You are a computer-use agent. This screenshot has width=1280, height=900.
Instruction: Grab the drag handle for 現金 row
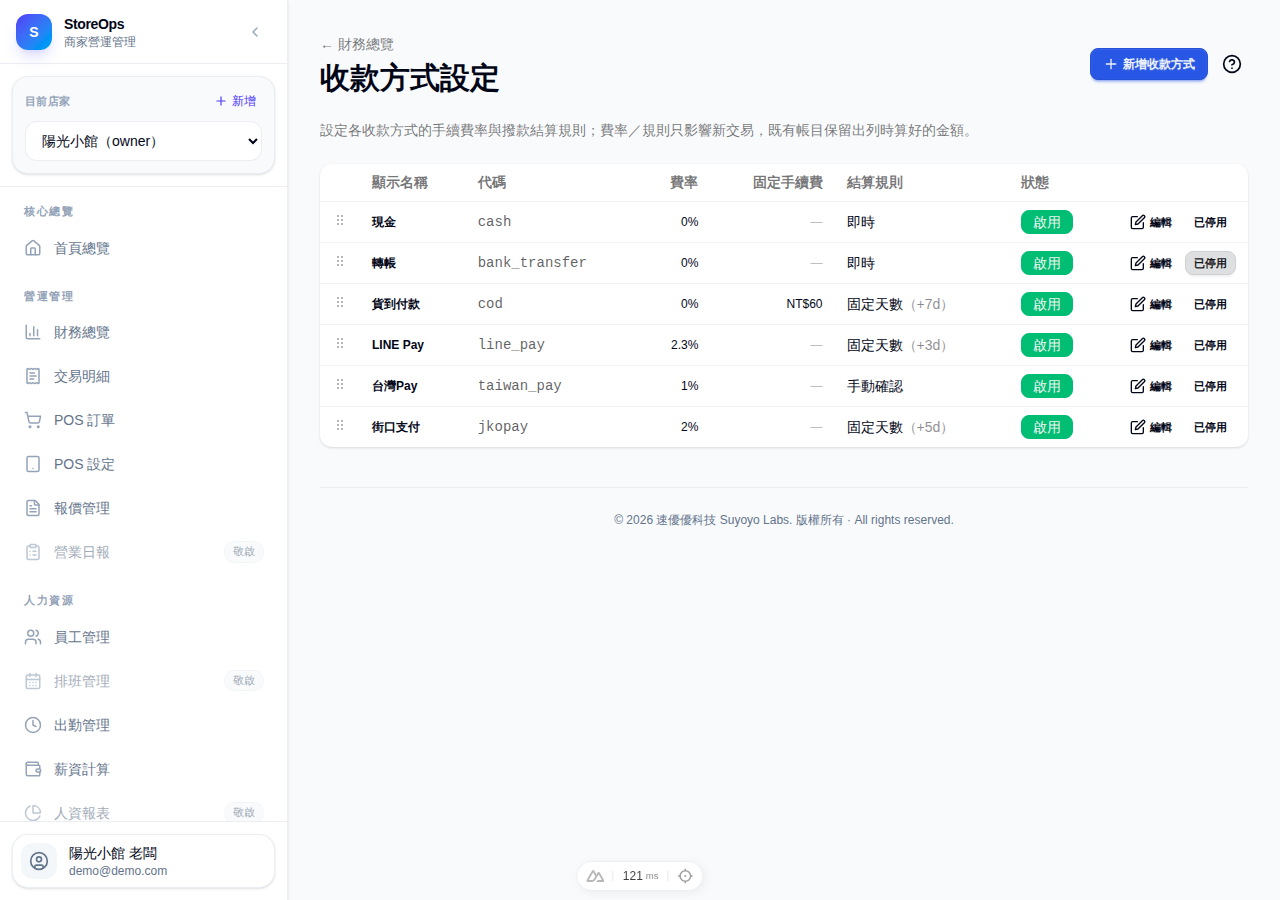[340, 220]
